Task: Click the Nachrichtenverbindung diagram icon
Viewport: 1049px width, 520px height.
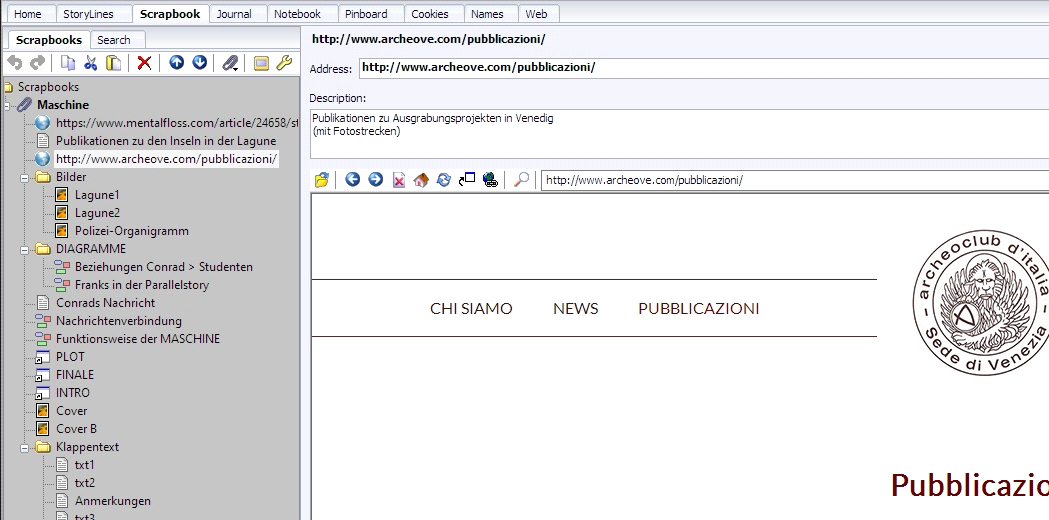Action: (x=43, y=321)
